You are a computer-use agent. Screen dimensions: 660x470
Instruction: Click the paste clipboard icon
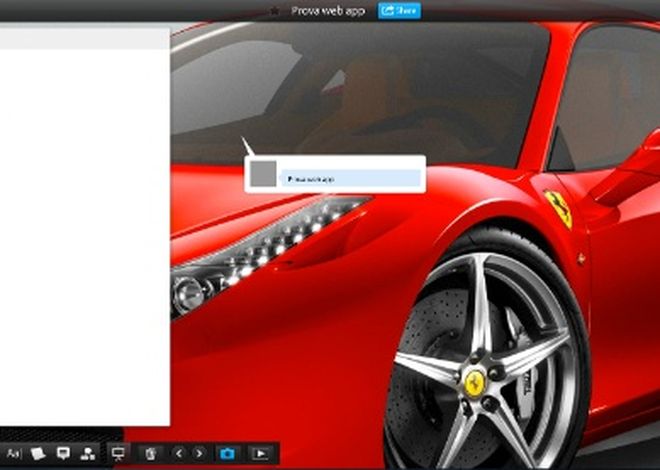click(151, 454)
